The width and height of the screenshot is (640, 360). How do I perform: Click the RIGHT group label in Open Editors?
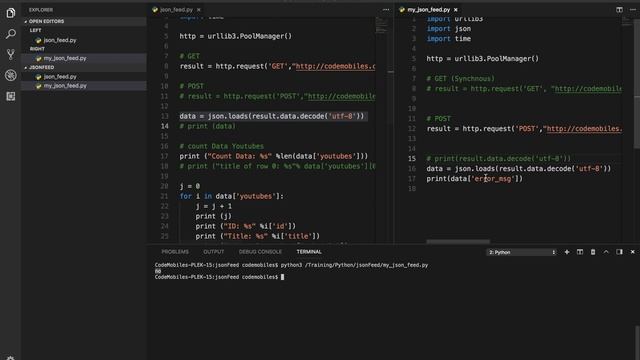coord(37,49)
